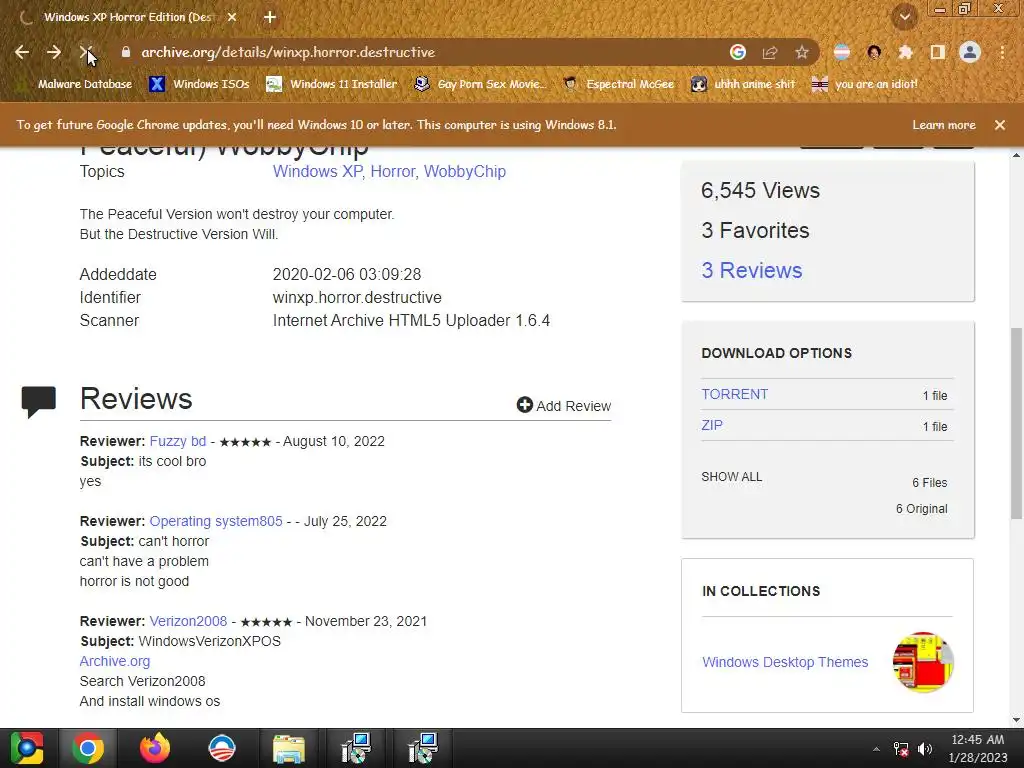Open the Extensions puzzle icon
Image resolution: width=1024 pixels, height=768 pixels.
pos(905,52)
